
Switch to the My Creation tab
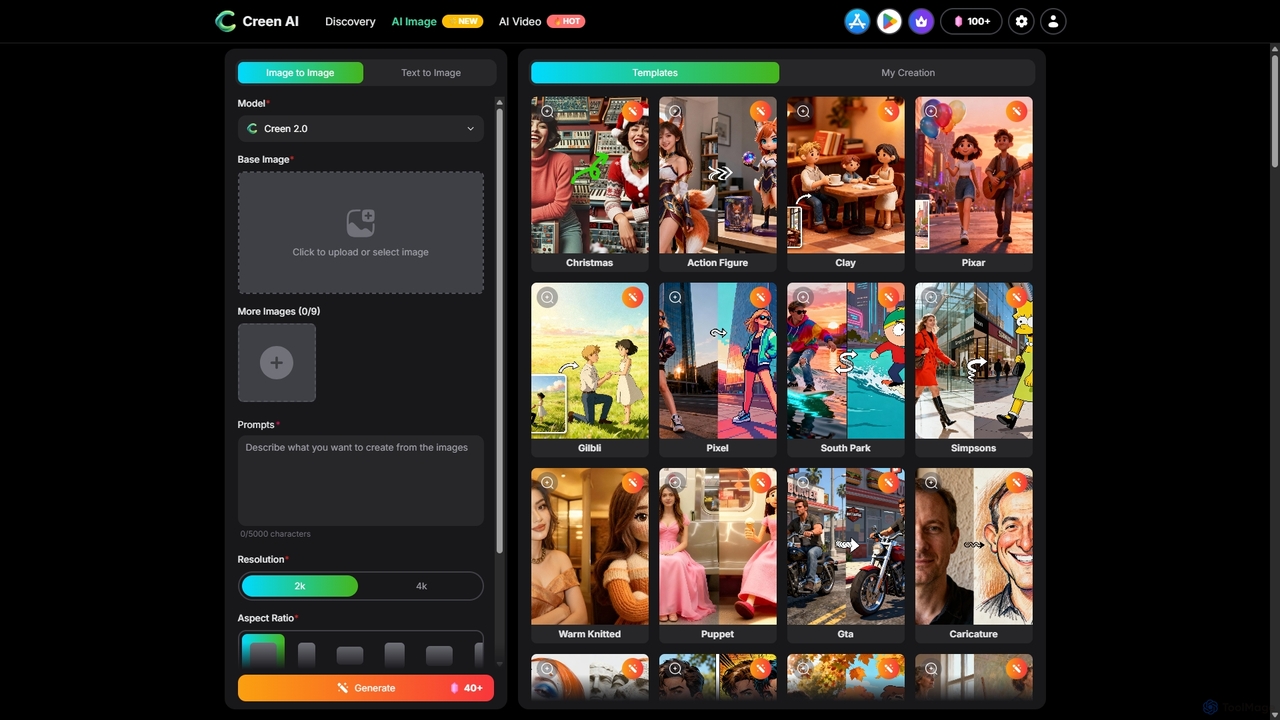click(x=908, y=72)
